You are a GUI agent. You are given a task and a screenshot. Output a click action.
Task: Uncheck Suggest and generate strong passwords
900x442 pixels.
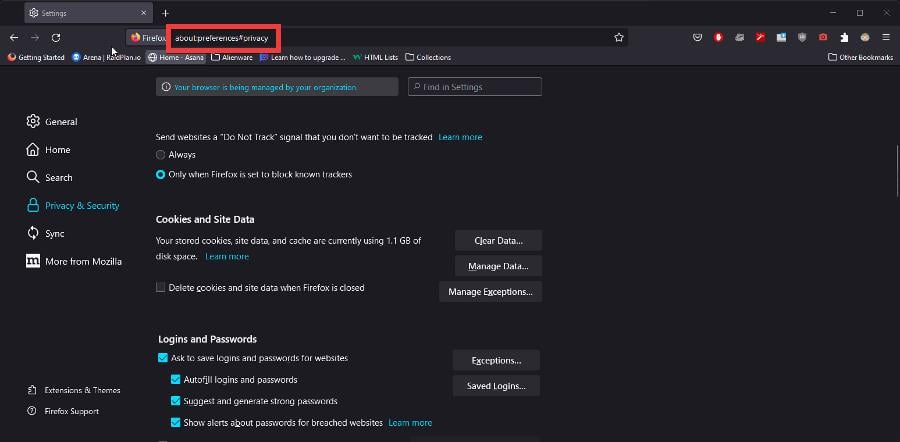pyautogui.click(x=176, y=401)
